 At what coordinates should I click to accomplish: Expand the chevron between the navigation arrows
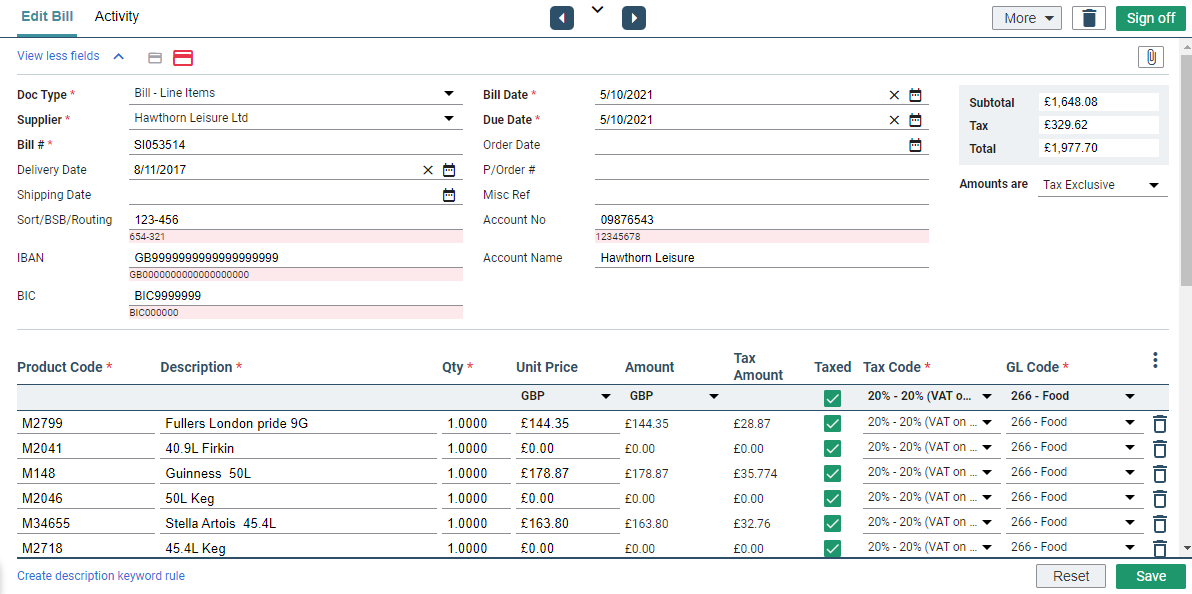point(598,9)
